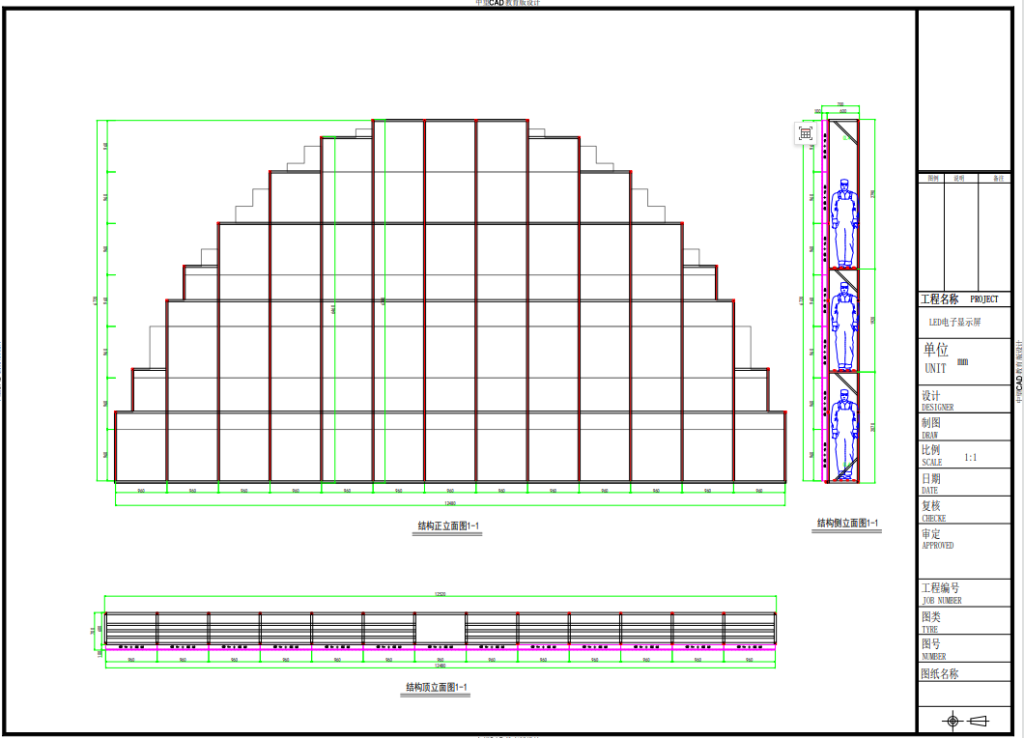The width and height of the screenshot is (1024, 738).
Task: Click the floating image scan icon
Action: (806, 134)
